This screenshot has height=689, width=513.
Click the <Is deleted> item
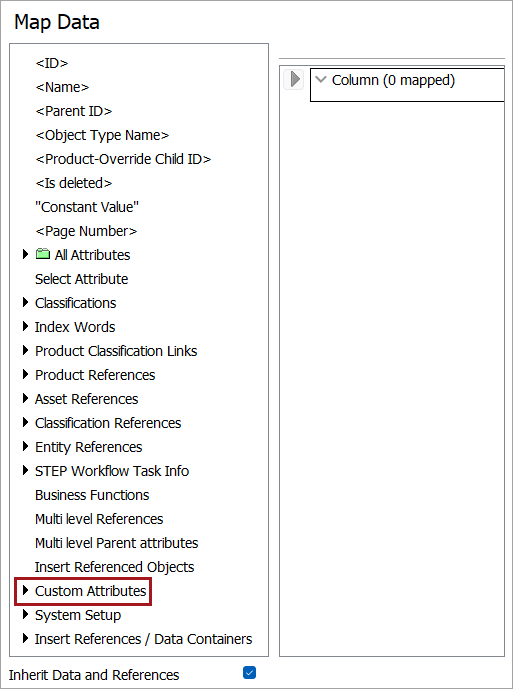(x=73, y=183)
